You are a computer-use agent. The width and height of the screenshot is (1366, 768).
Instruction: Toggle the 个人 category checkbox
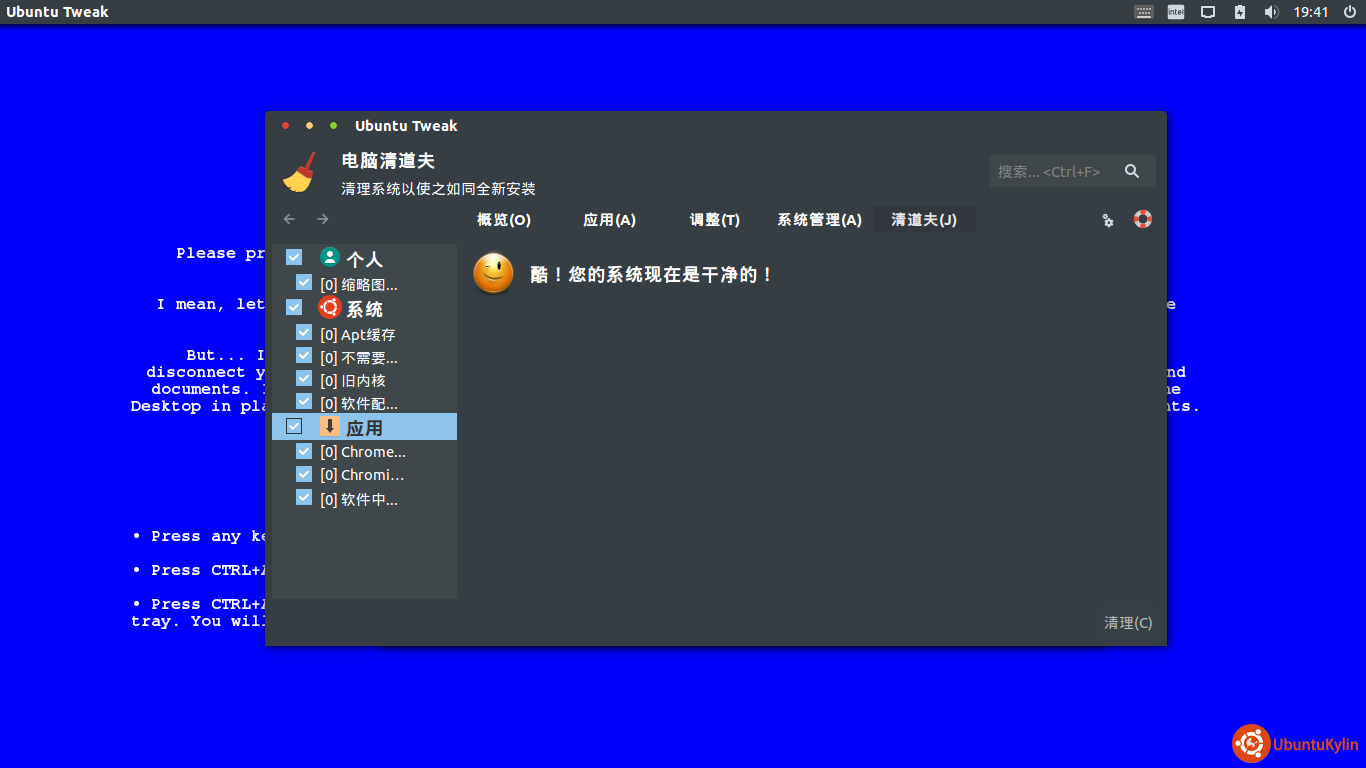(x=294, y=257)
